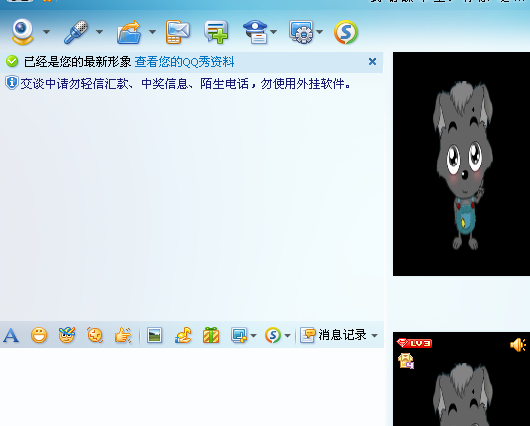The width and height of the screenshot is (530, 426).
Task: Open the emoticon smiley picker
Action: click(x=39, y=335)
